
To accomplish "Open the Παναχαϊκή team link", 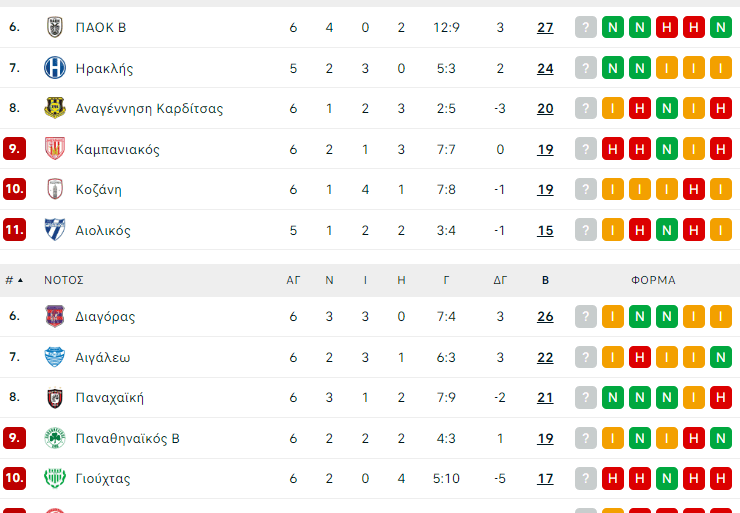I will [x=109, y=397].
